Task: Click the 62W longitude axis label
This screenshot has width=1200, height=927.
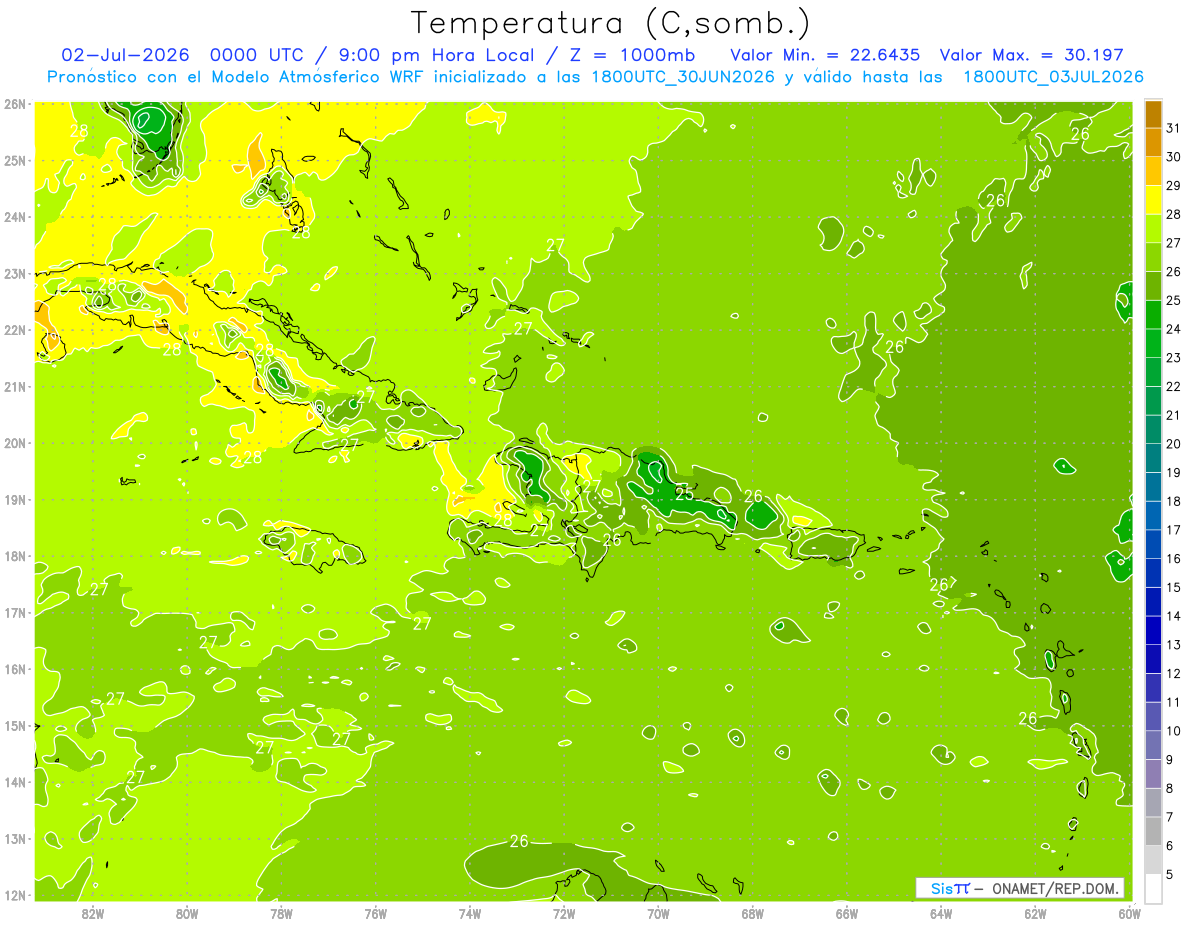Action: point(1035,913)
